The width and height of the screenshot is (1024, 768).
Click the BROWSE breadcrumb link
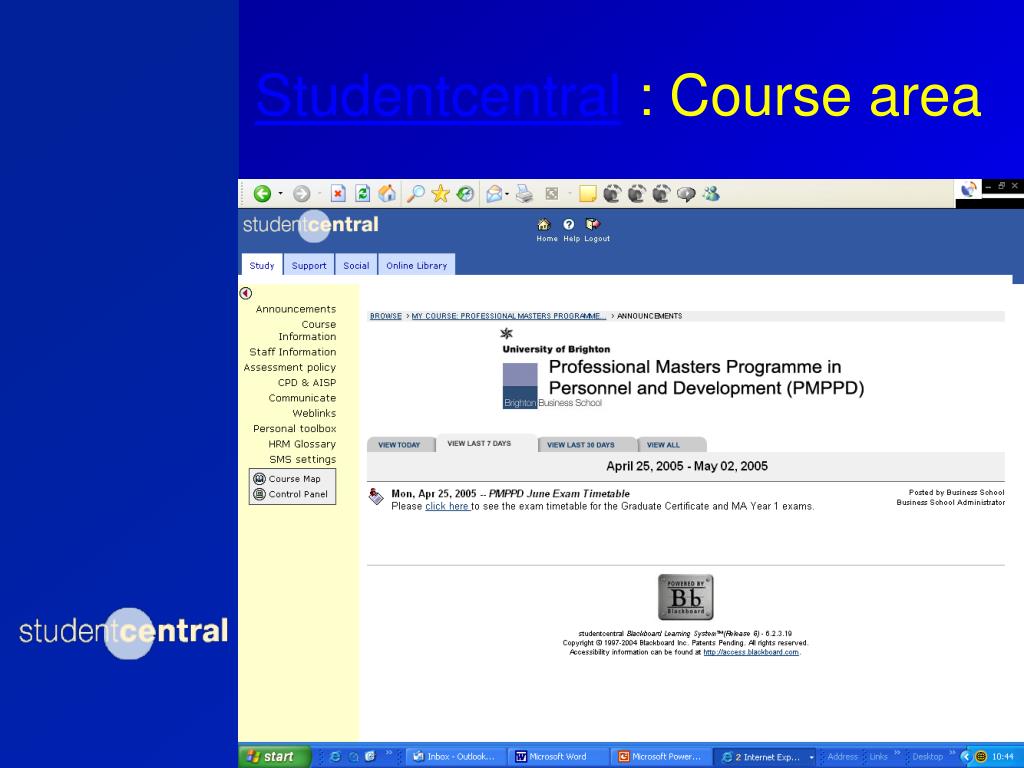[x=386, y=316]
